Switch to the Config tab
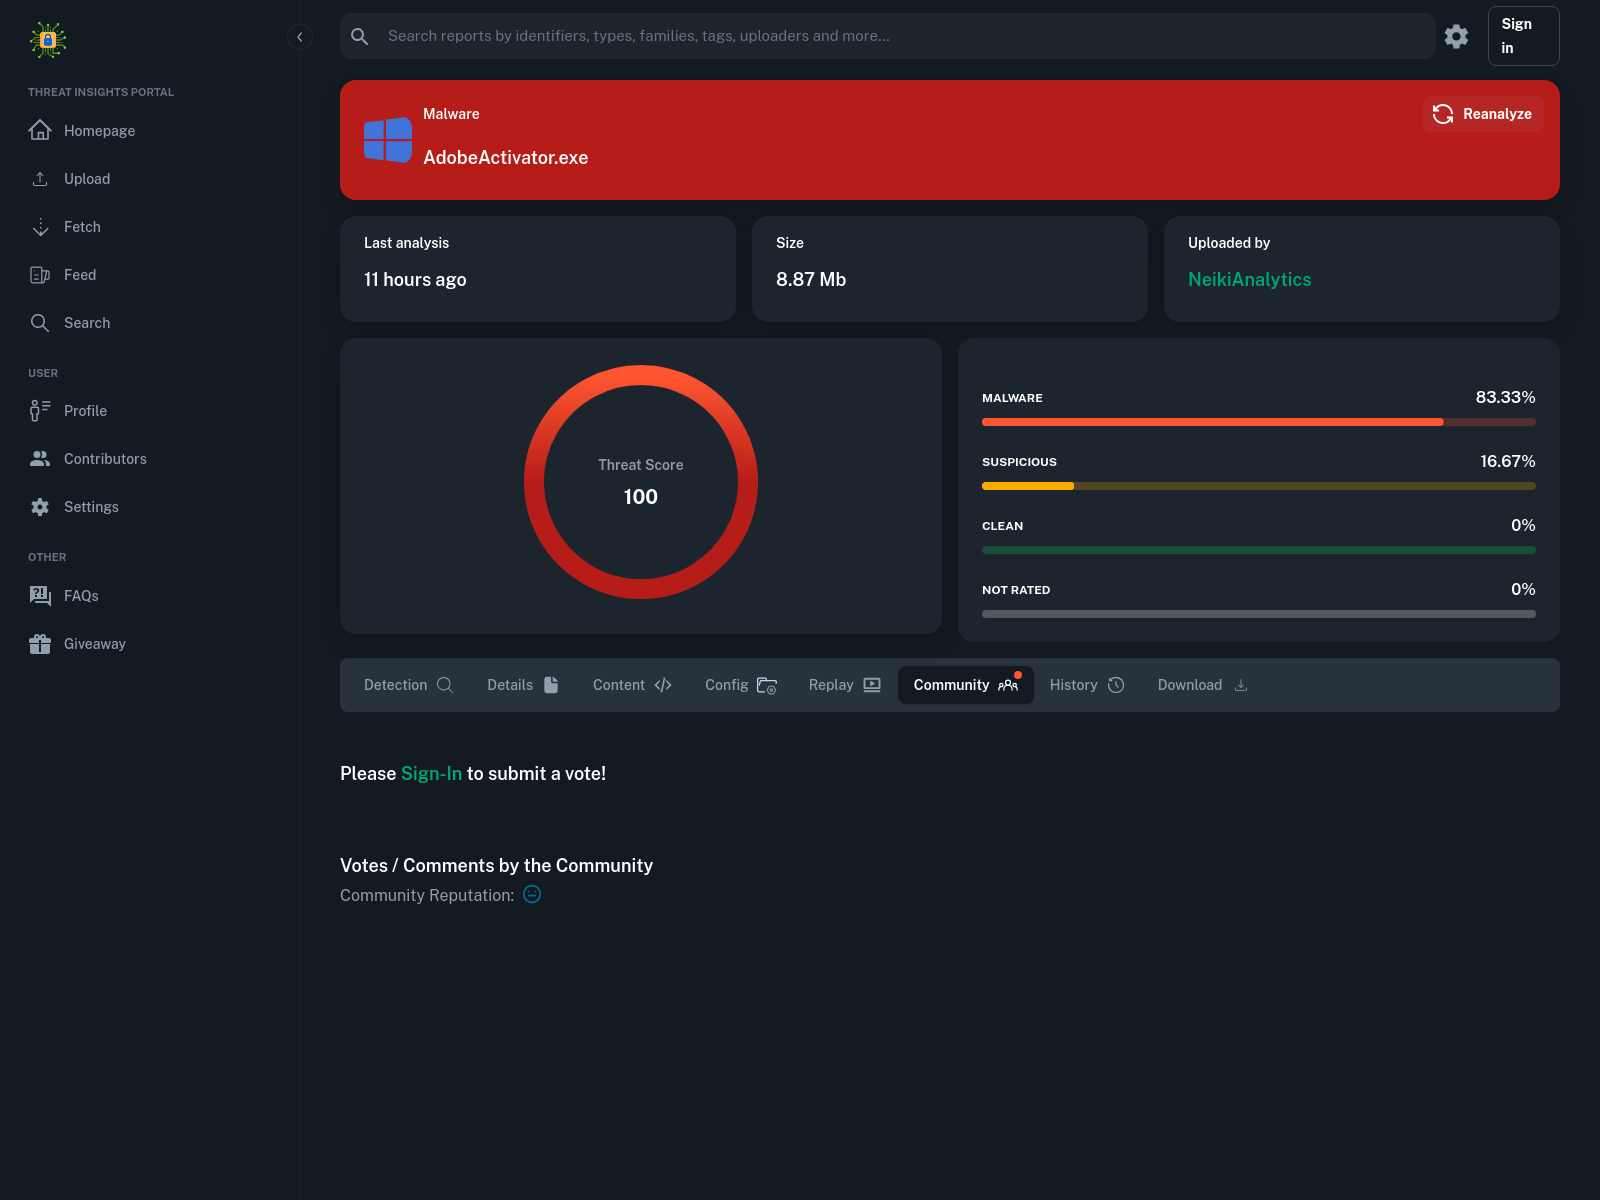This screenshot has width=1600, height=1200. tap(741, 685)
